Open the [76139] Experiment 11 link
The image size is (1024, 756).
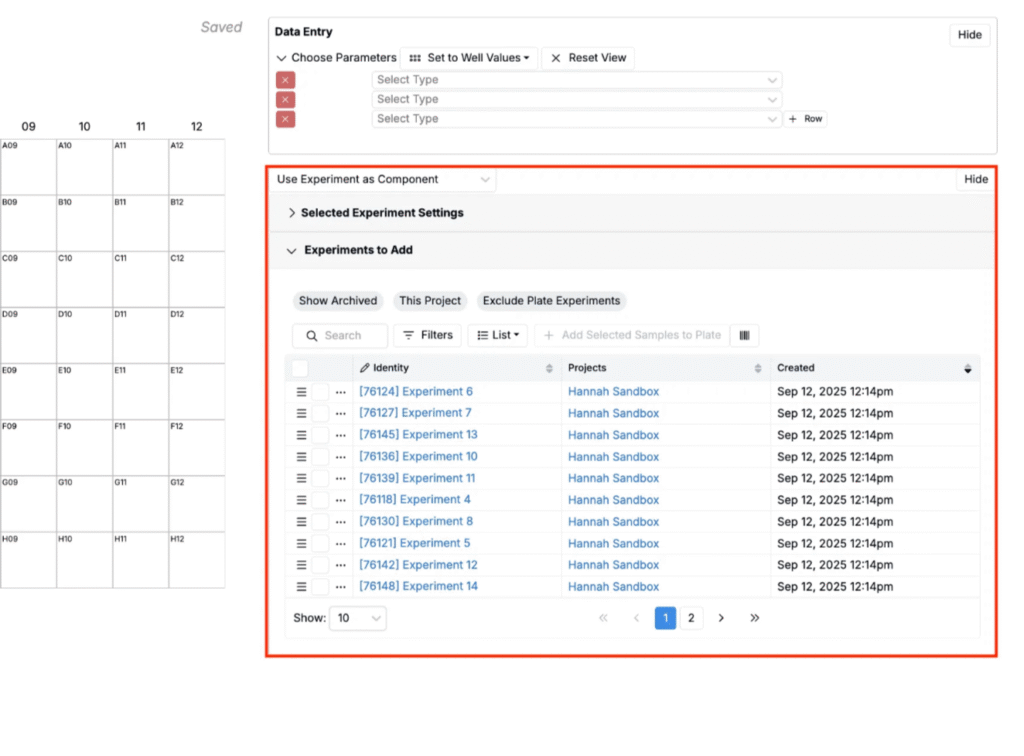pyautogui.click(x=417, y=478)
